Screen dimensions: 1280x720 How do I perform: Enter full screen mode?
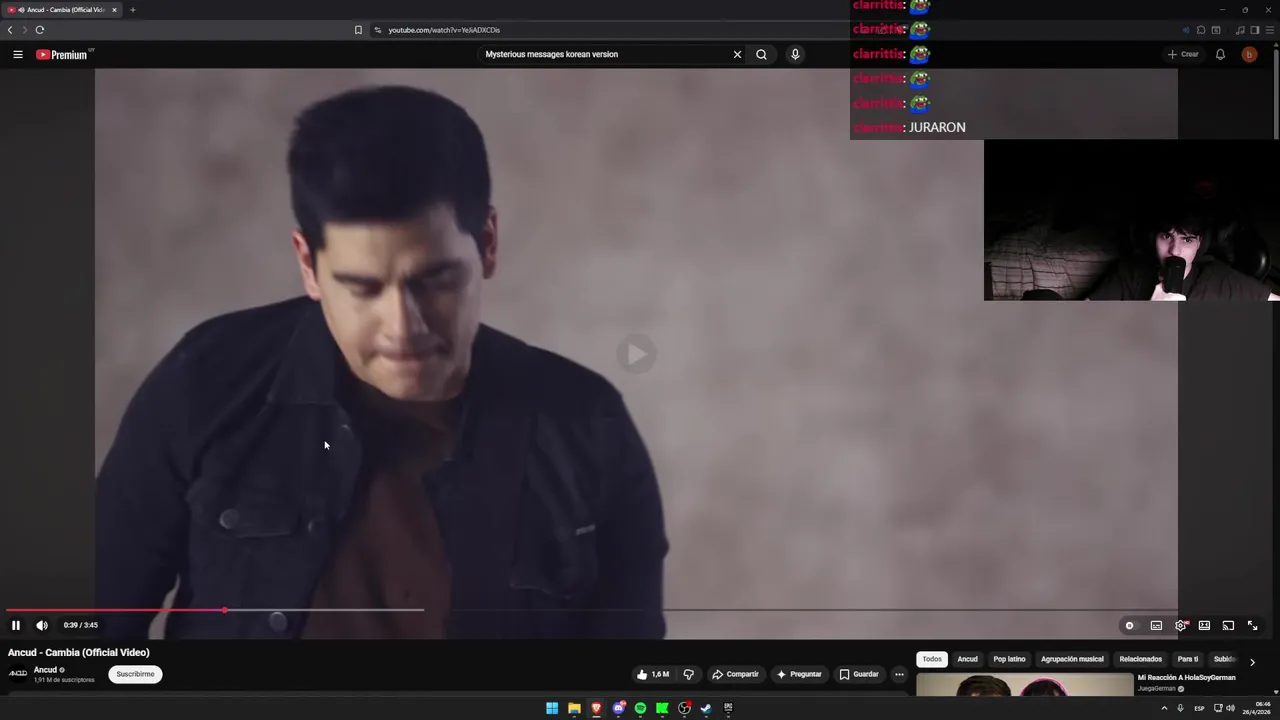(1252, 625)
